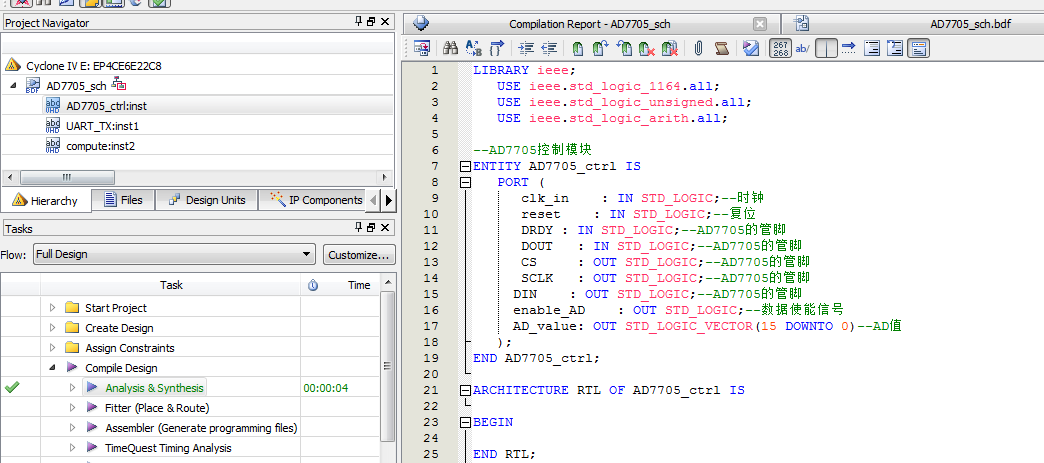Toggle the split editor view button
1044x463 pixels.
[x=826, y=47]
